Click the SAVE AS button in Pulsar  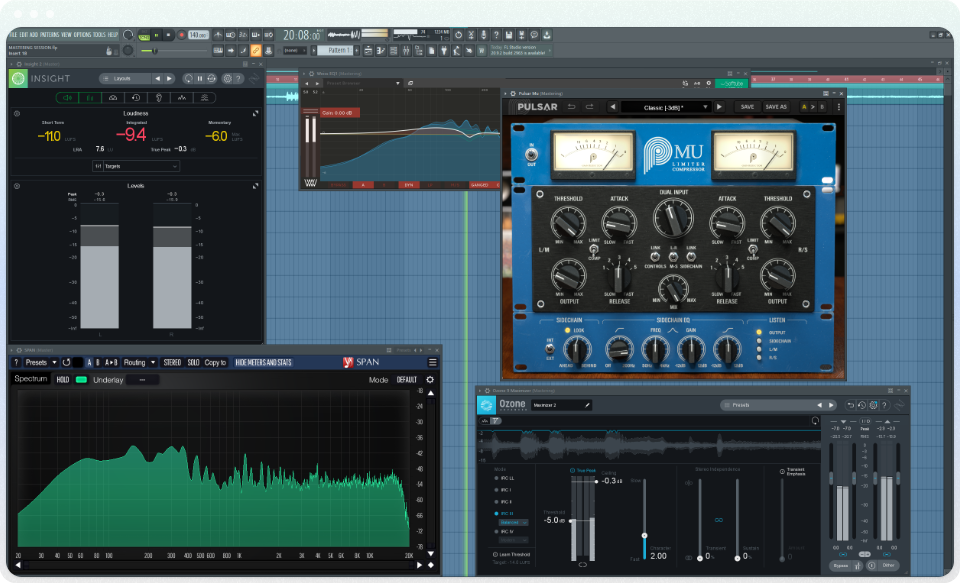click(x=776, y=106)
